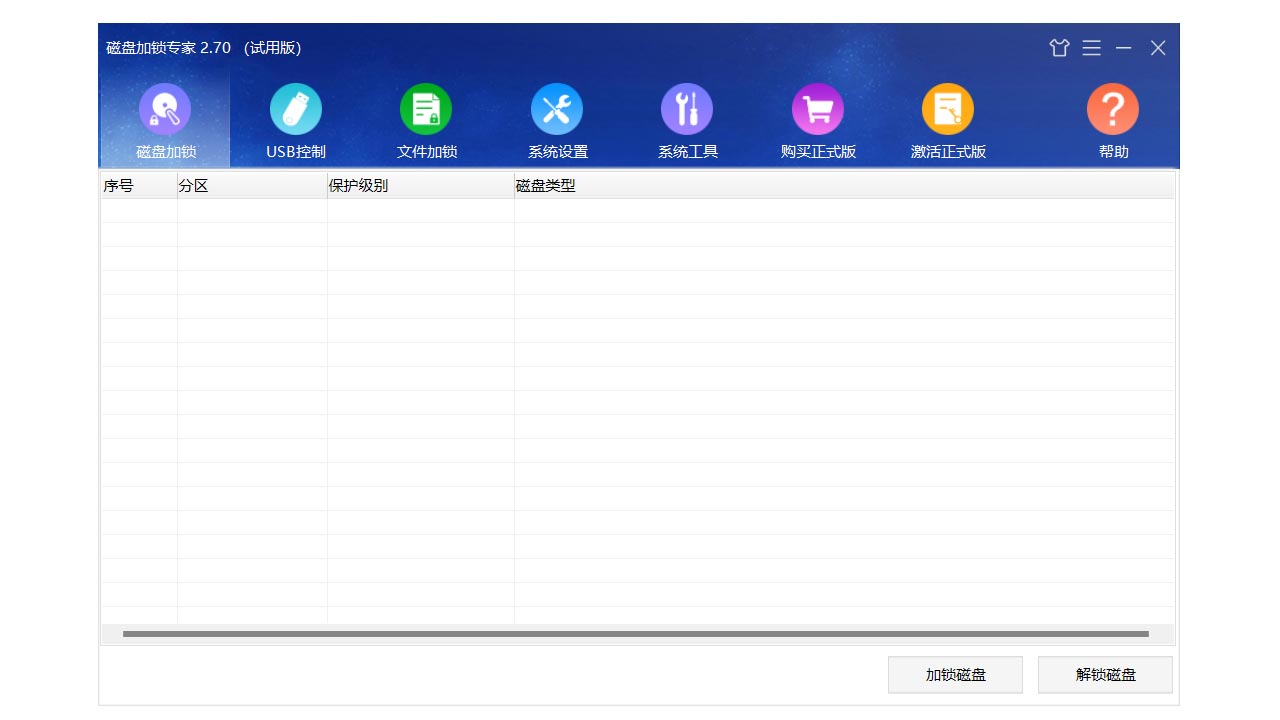The image size is (1280, 720).
Task: Click the horizontal scrollbar below the list
Action: pyautogui.click(x=635, y=634)
